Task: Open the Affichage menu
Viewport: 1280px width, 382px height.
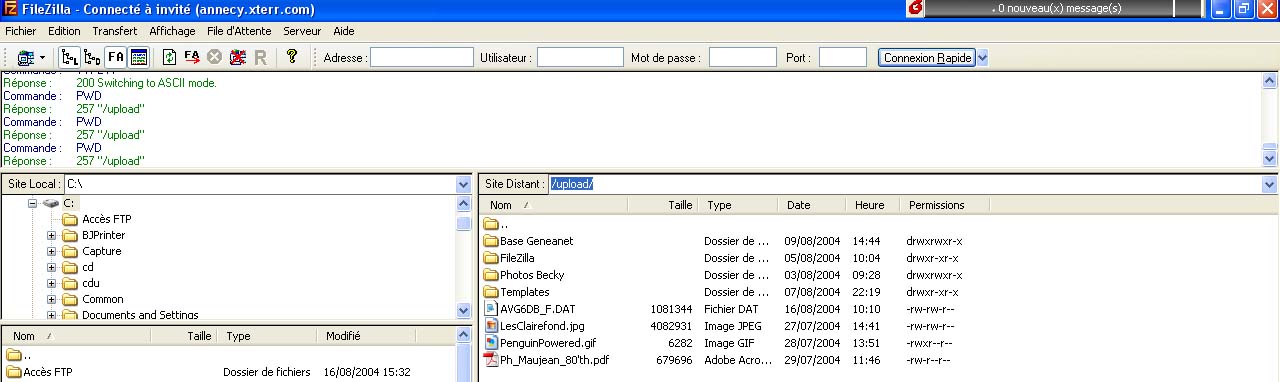Action: (172, 31)
